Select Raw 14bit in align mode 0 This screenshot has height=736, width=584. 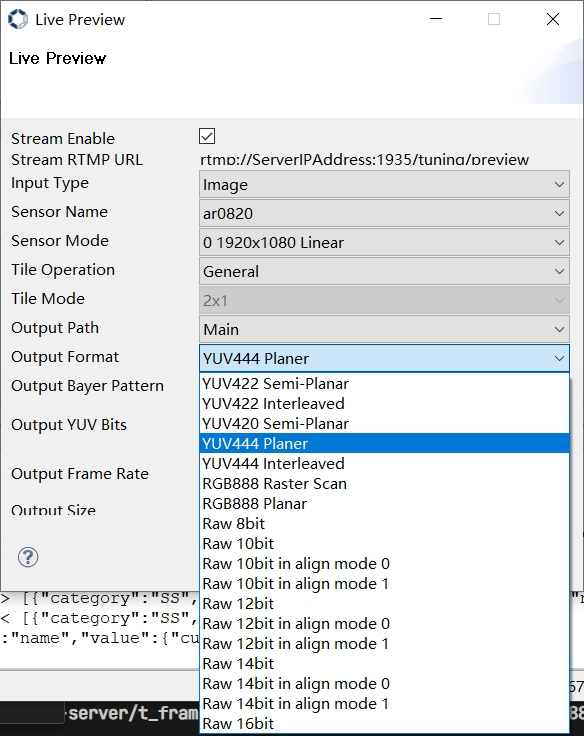tap(384, 684)
